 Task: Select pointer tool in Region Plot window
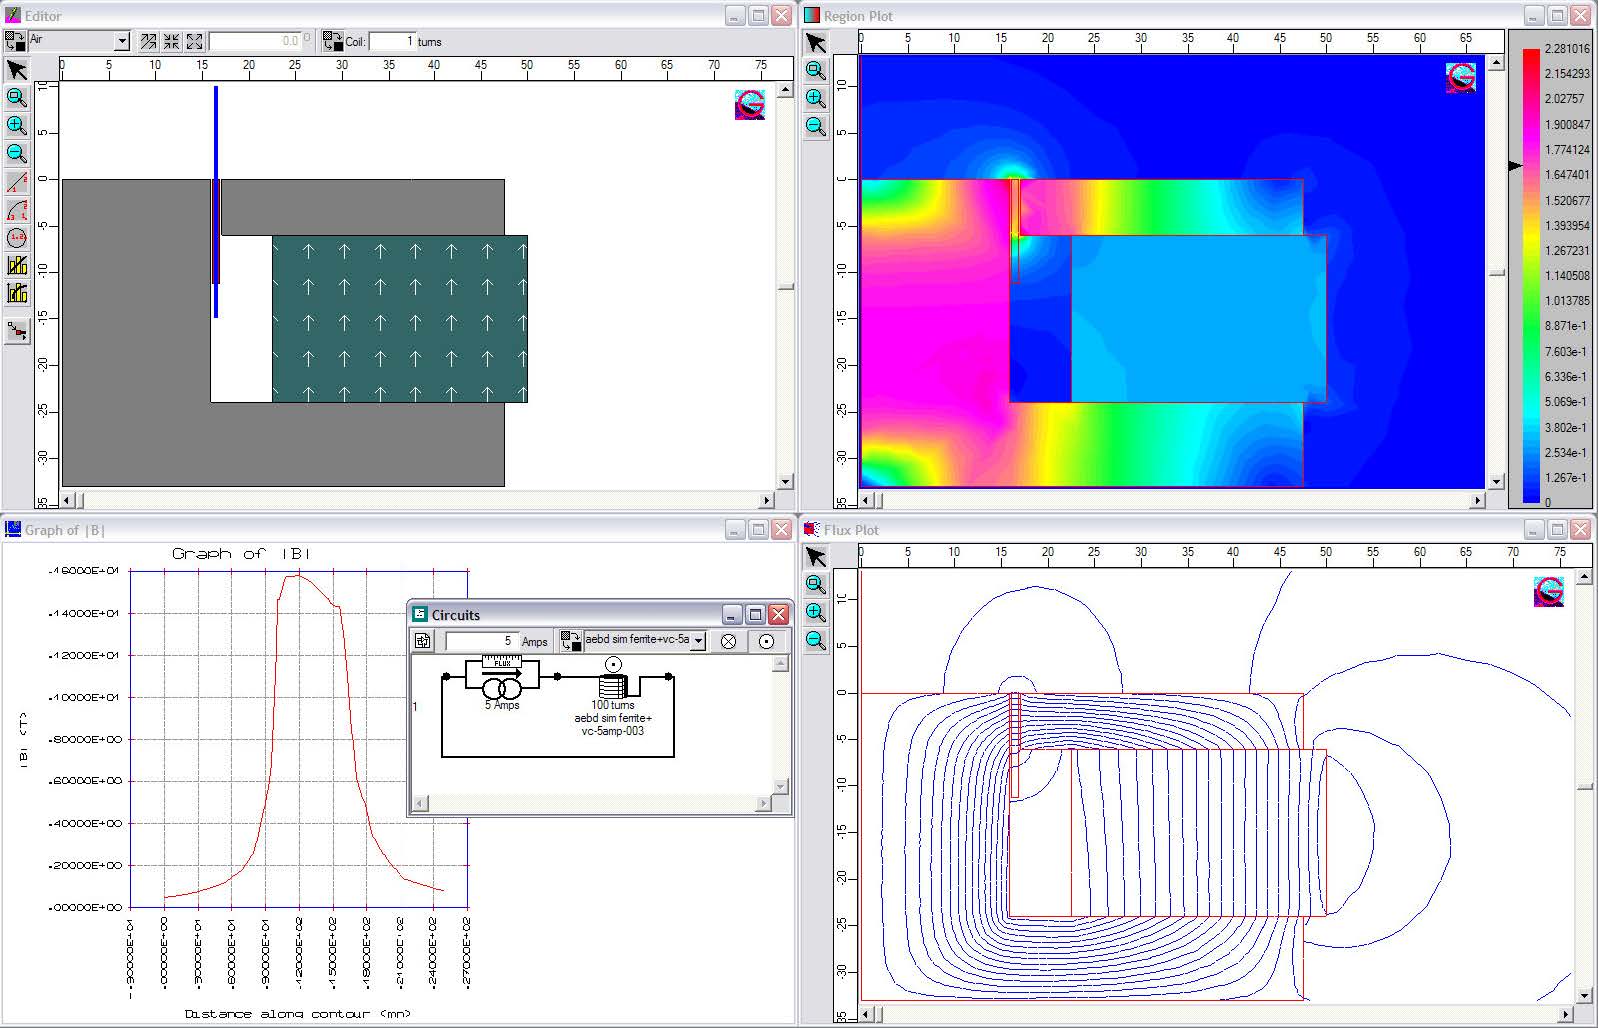(x=816, y=43)
